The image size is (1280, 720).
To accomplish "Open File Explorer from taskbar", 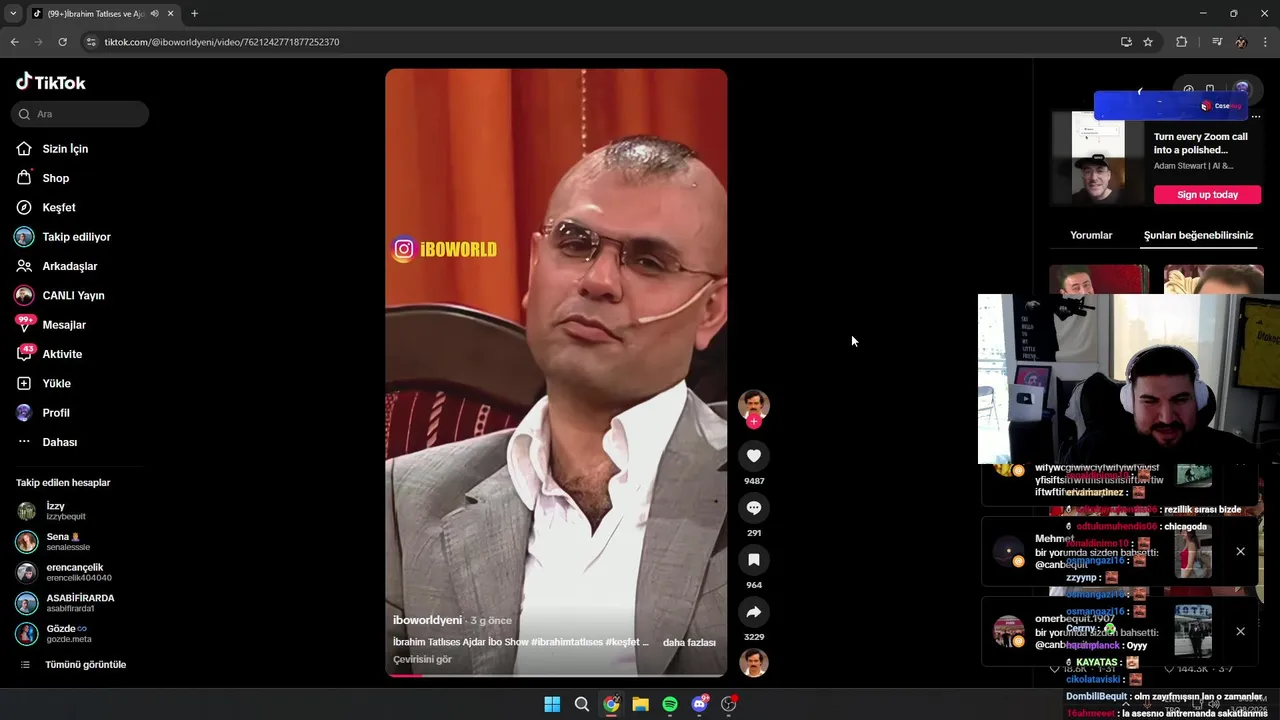I will click(x=640, y=704).
